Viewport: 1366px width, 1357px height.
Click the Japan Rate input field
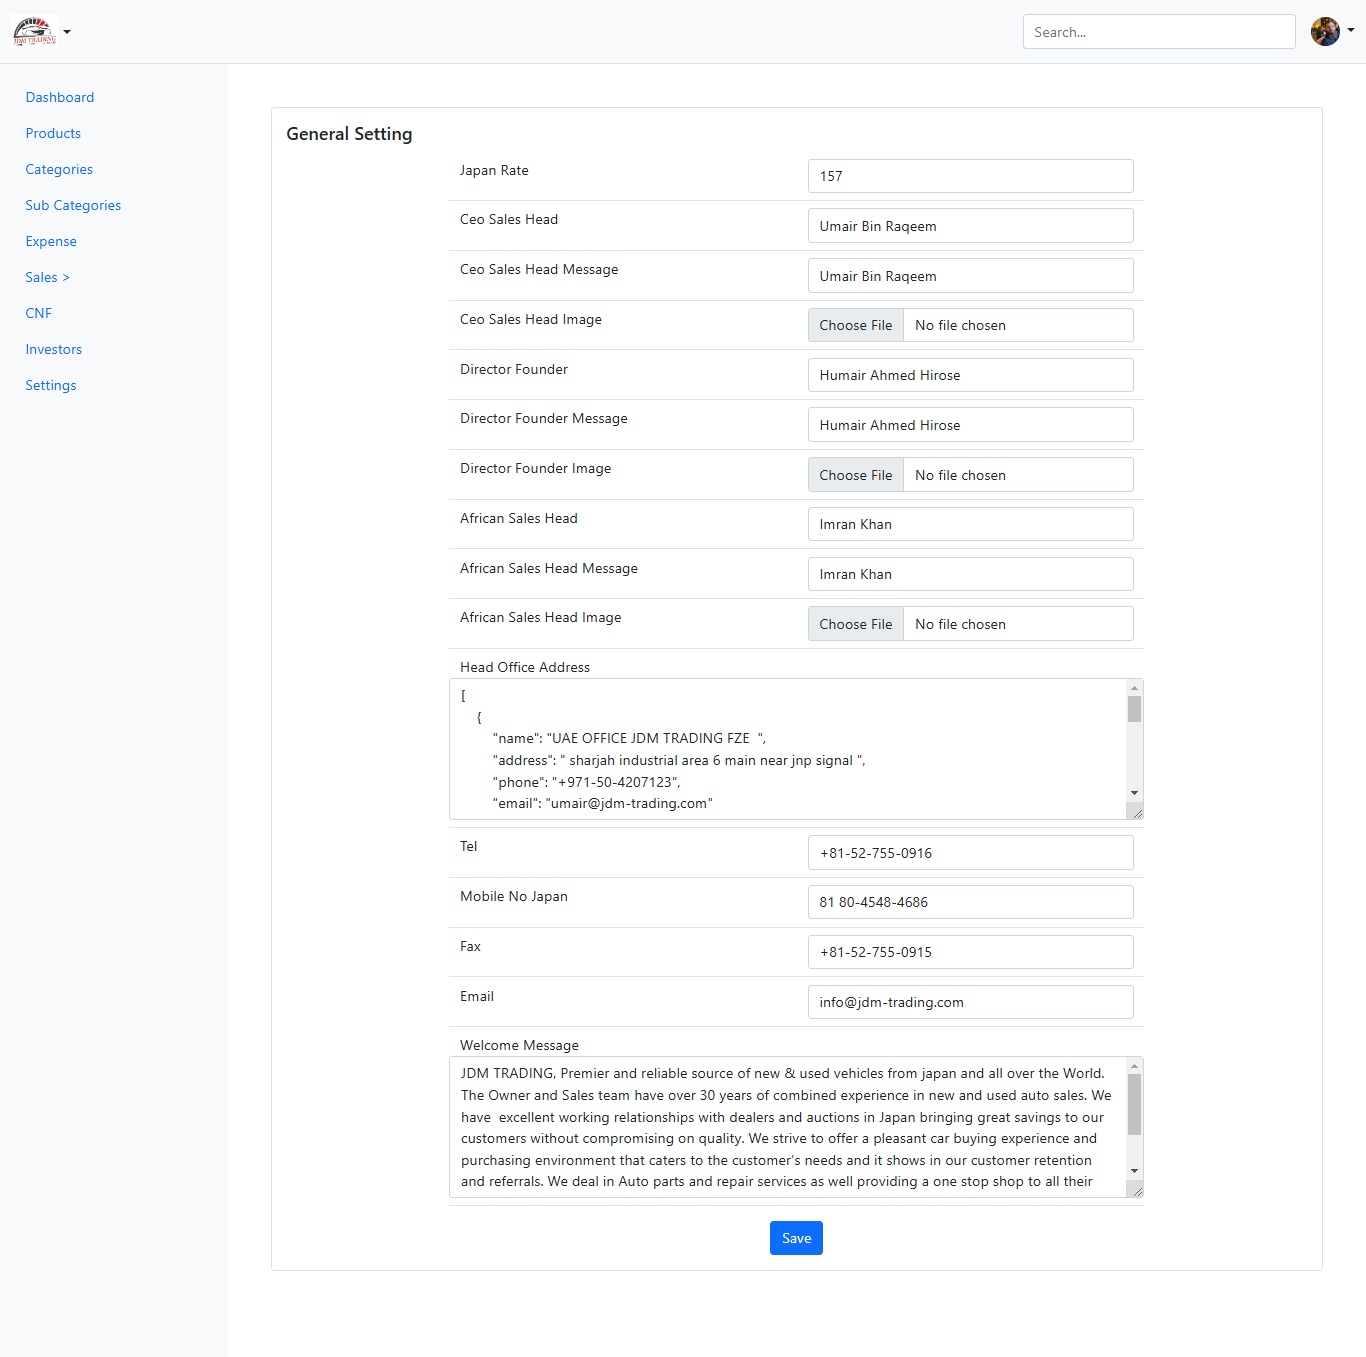(970, 176)
